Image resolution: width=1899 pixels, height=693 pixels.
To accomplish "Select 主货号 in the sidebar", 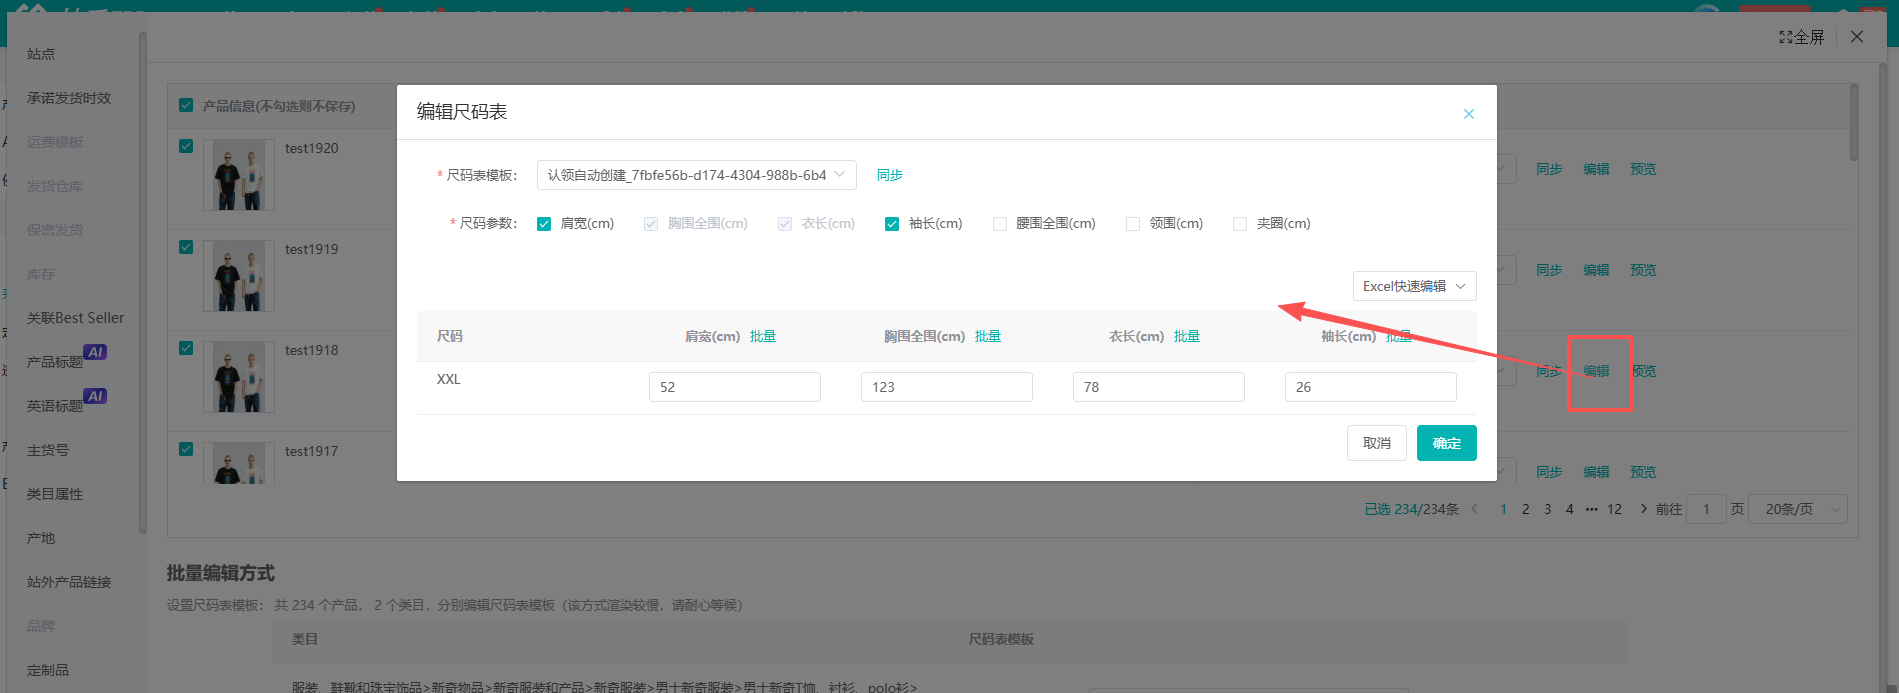I will [48, 450].
